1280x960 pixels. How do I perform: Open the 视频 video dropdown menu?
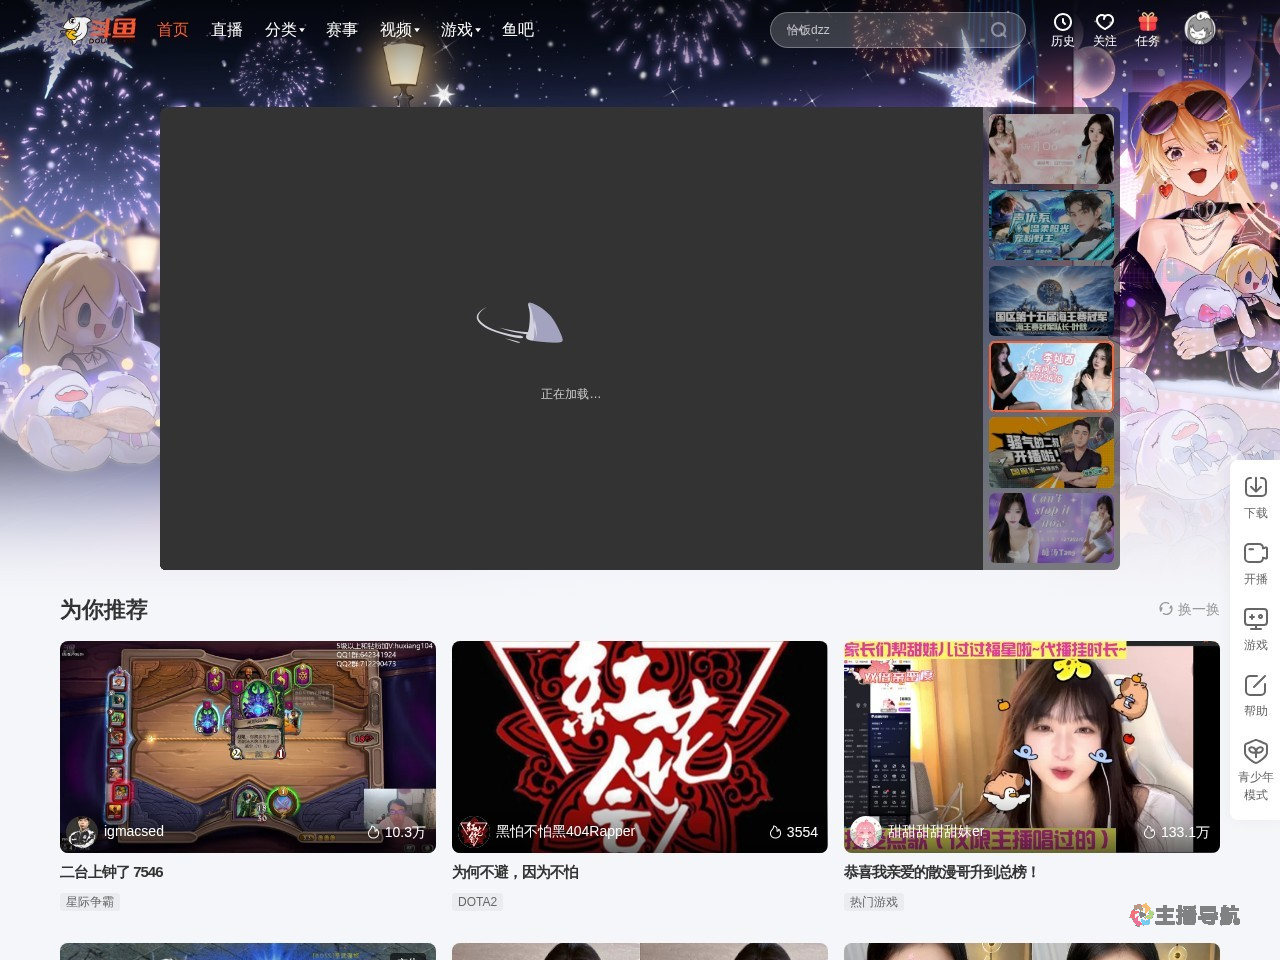(x=396, y=30)
